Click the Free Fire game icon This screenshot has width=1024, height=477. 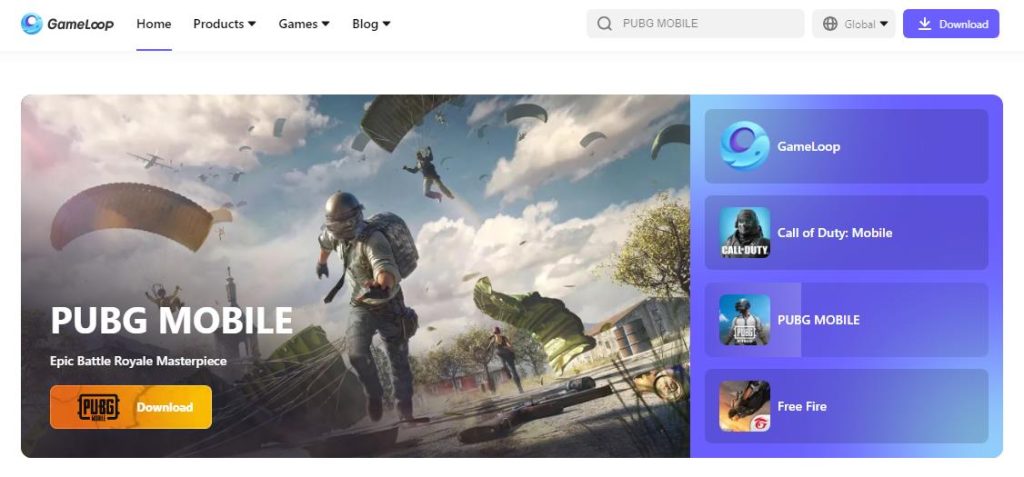[745, 406]
